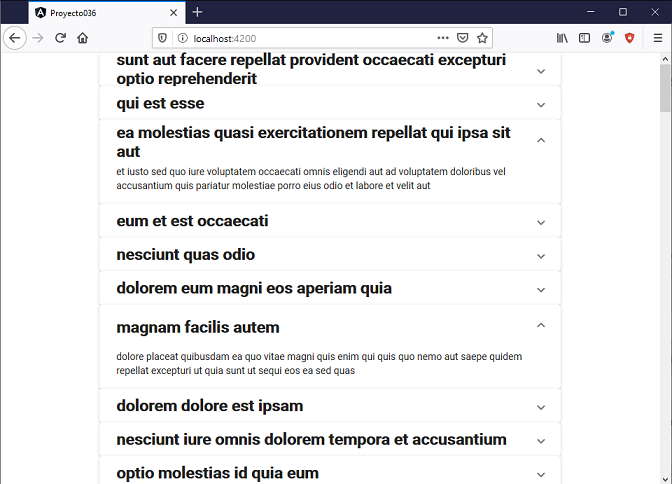The height and width of the screenshot is (484, 672).
Task: Click the browser Back arrow button
Action: [x=15, y=38]
